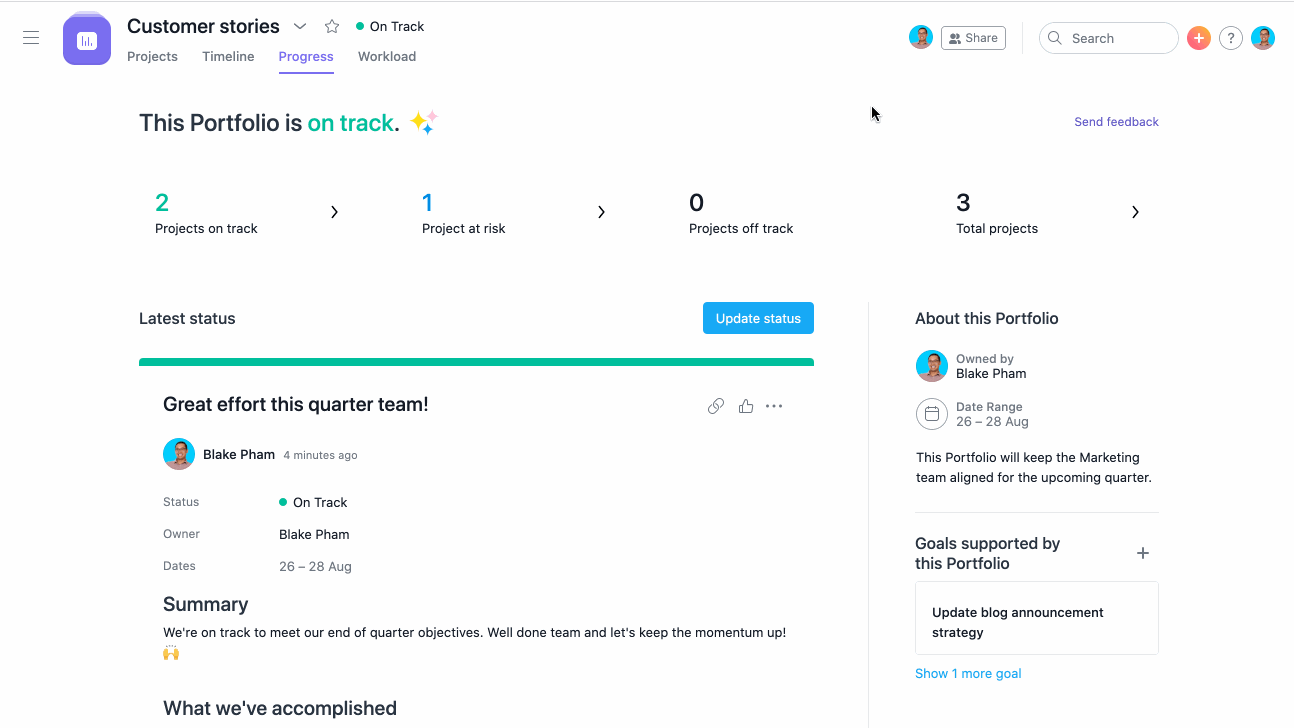This screenshot has height=728, width=1294.
Task: Expand Project at risk chevron
Action: (x=601, y=212)
